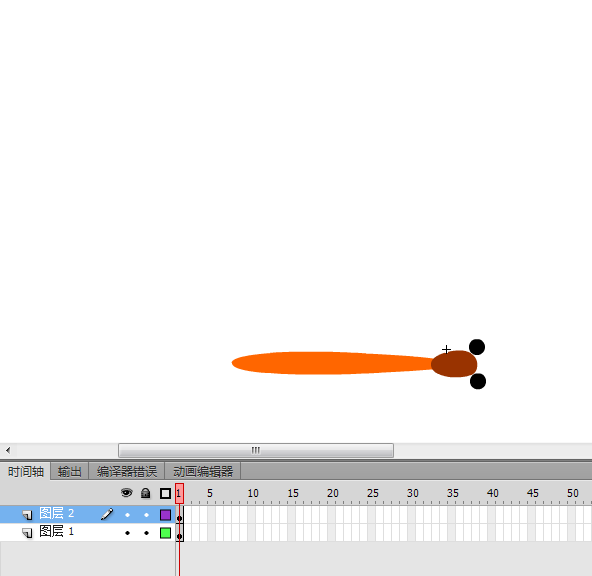This screenshot has width=592, height=576.
Task: Click the outline square icon in the timeline header
Action: [x=165, y=493]
